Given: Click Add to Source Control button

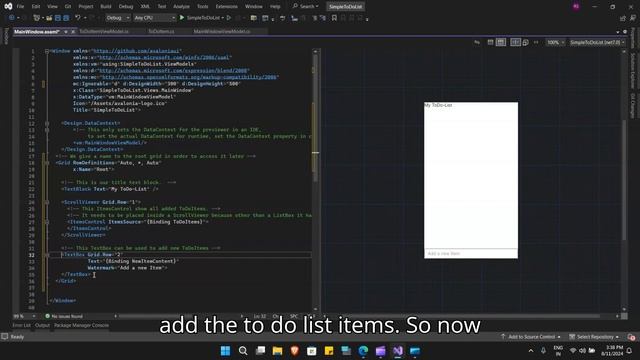Looking at the screenshot, I should coord(531,337).
